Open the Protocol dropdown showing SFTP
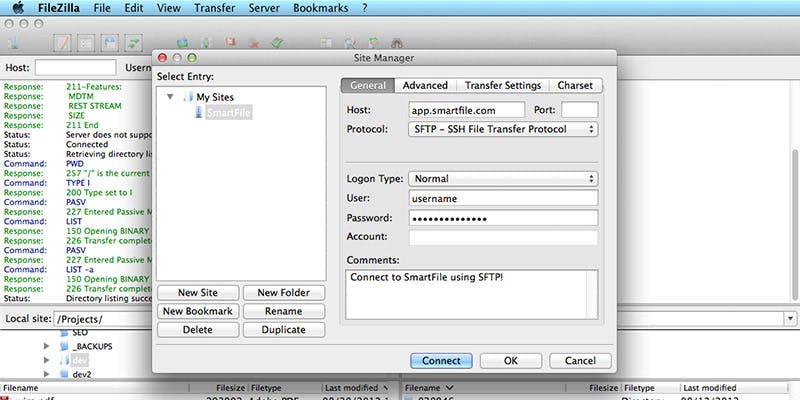Viewport: 800px width, 400px height. point(504,129)
